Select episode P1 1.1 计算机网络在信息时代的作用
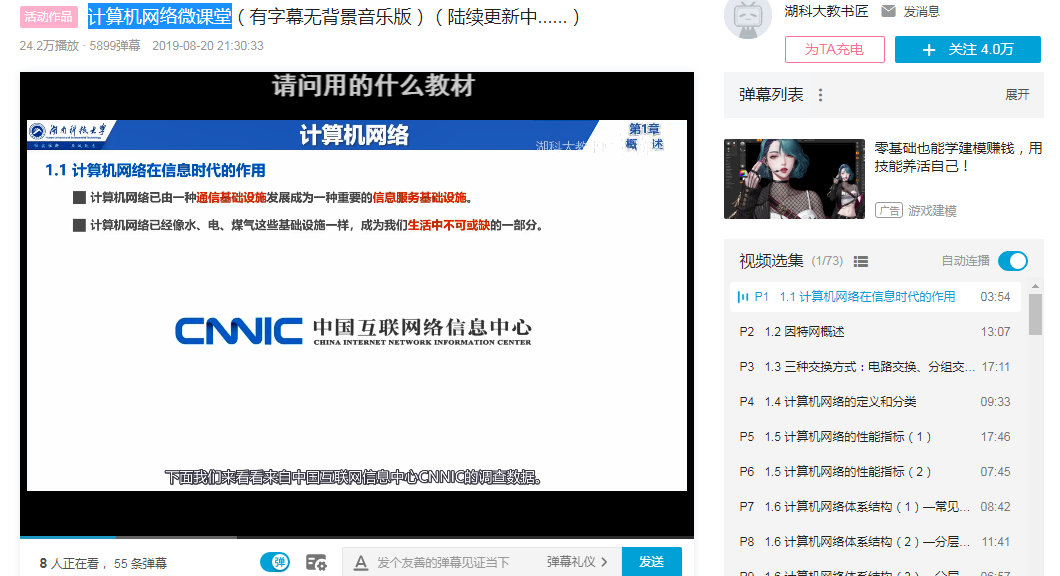Image resolution: width=1060 pixels, height=576 pixels. click(x=875, y=297)
